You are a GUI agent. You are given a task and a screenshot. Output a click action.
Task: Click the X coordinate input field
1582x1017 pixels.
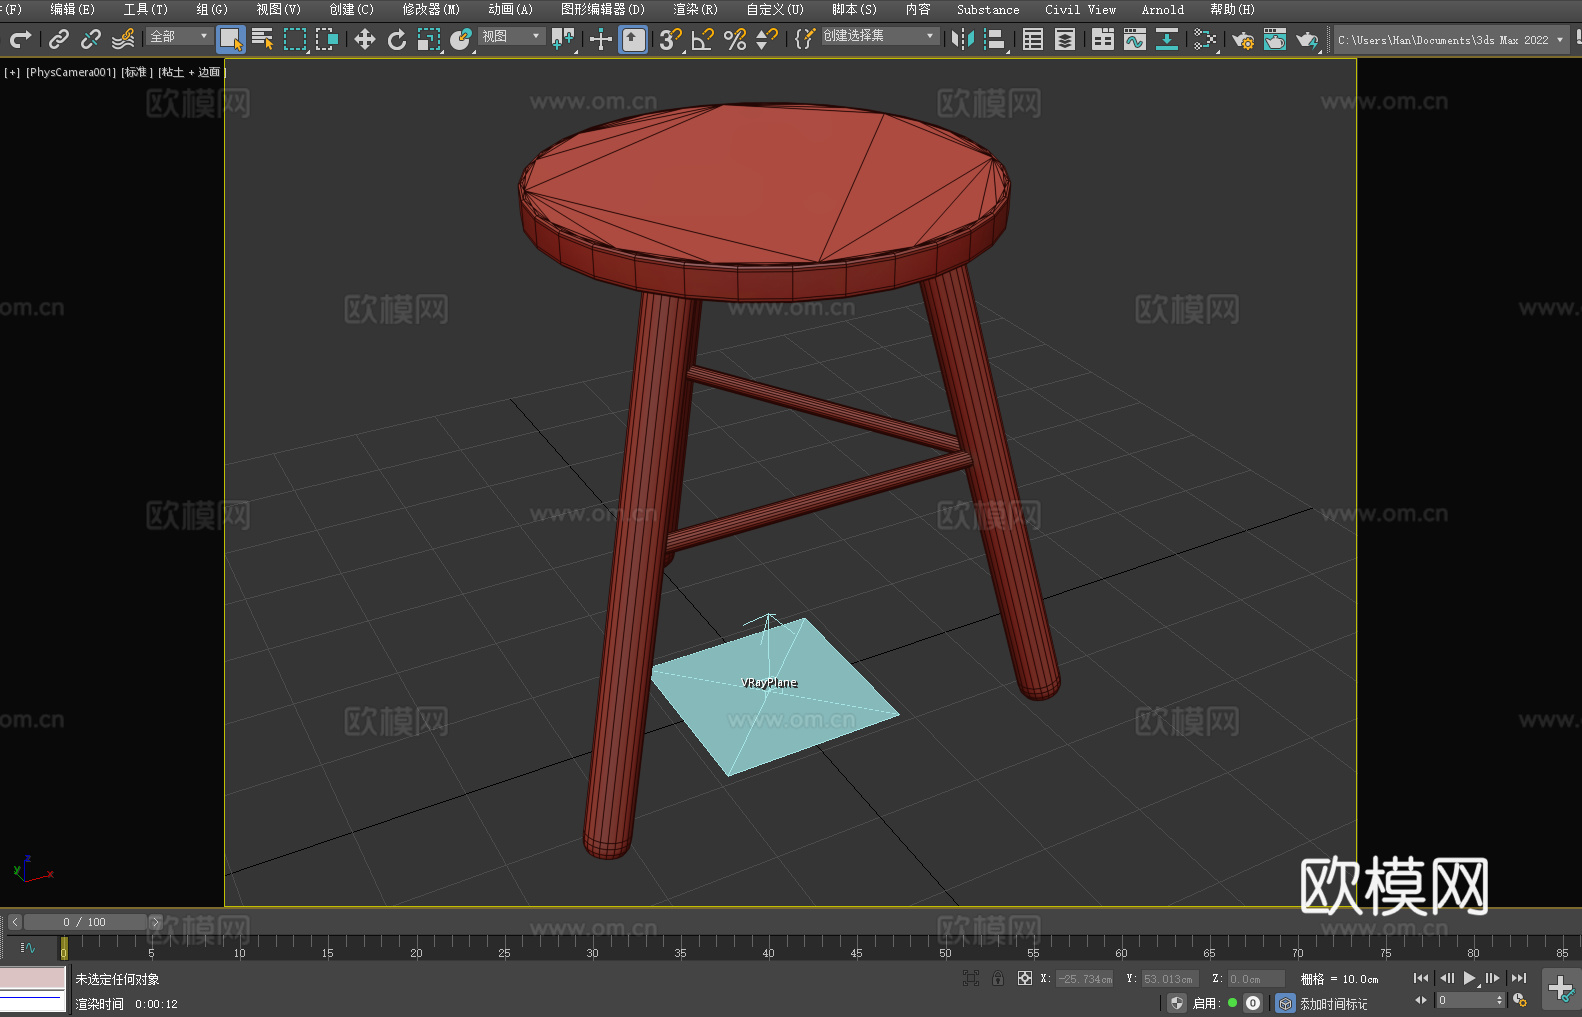click(x=1084, y=979)
